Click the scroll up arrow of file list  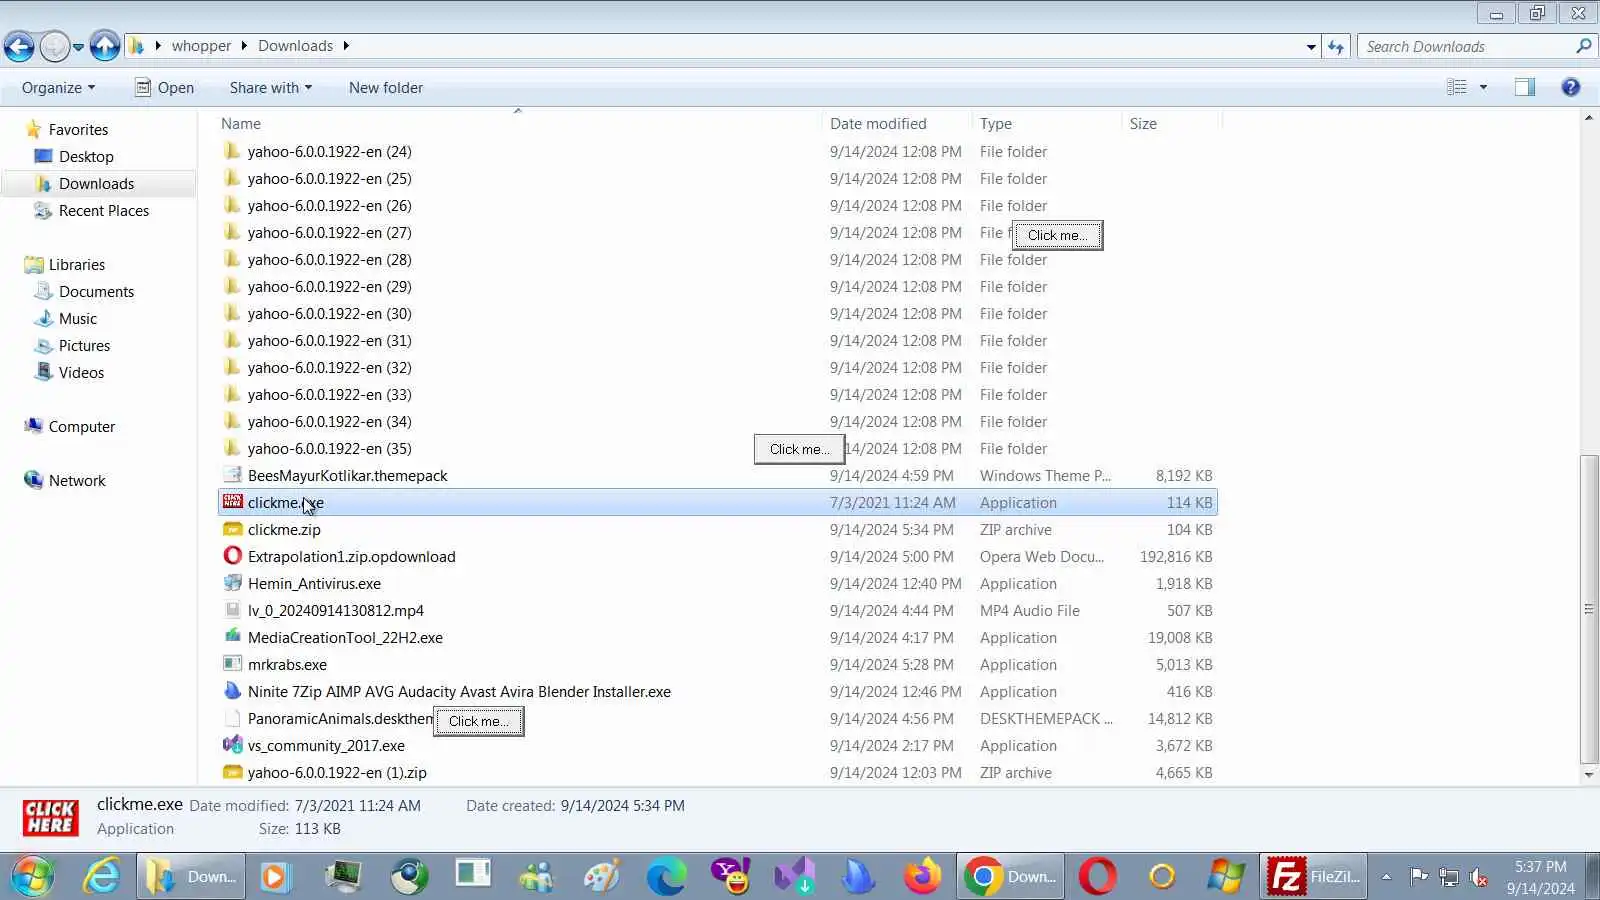1588,118
